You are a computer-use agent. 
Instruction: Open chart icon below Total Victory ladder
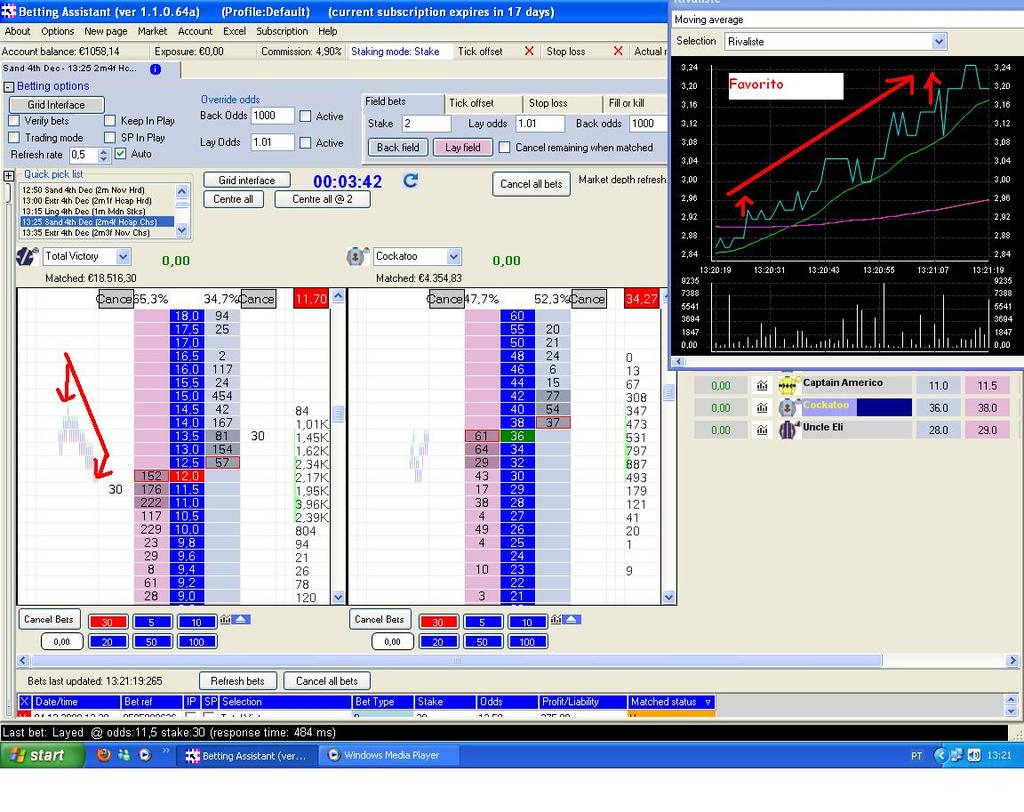click(x=225, y=619)
